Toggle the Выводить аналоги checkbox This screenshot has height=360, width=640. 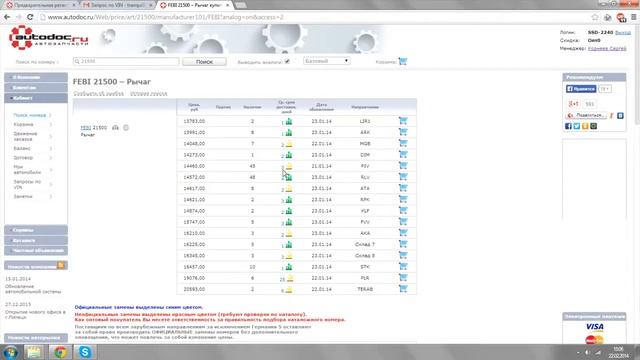[287, 61]
